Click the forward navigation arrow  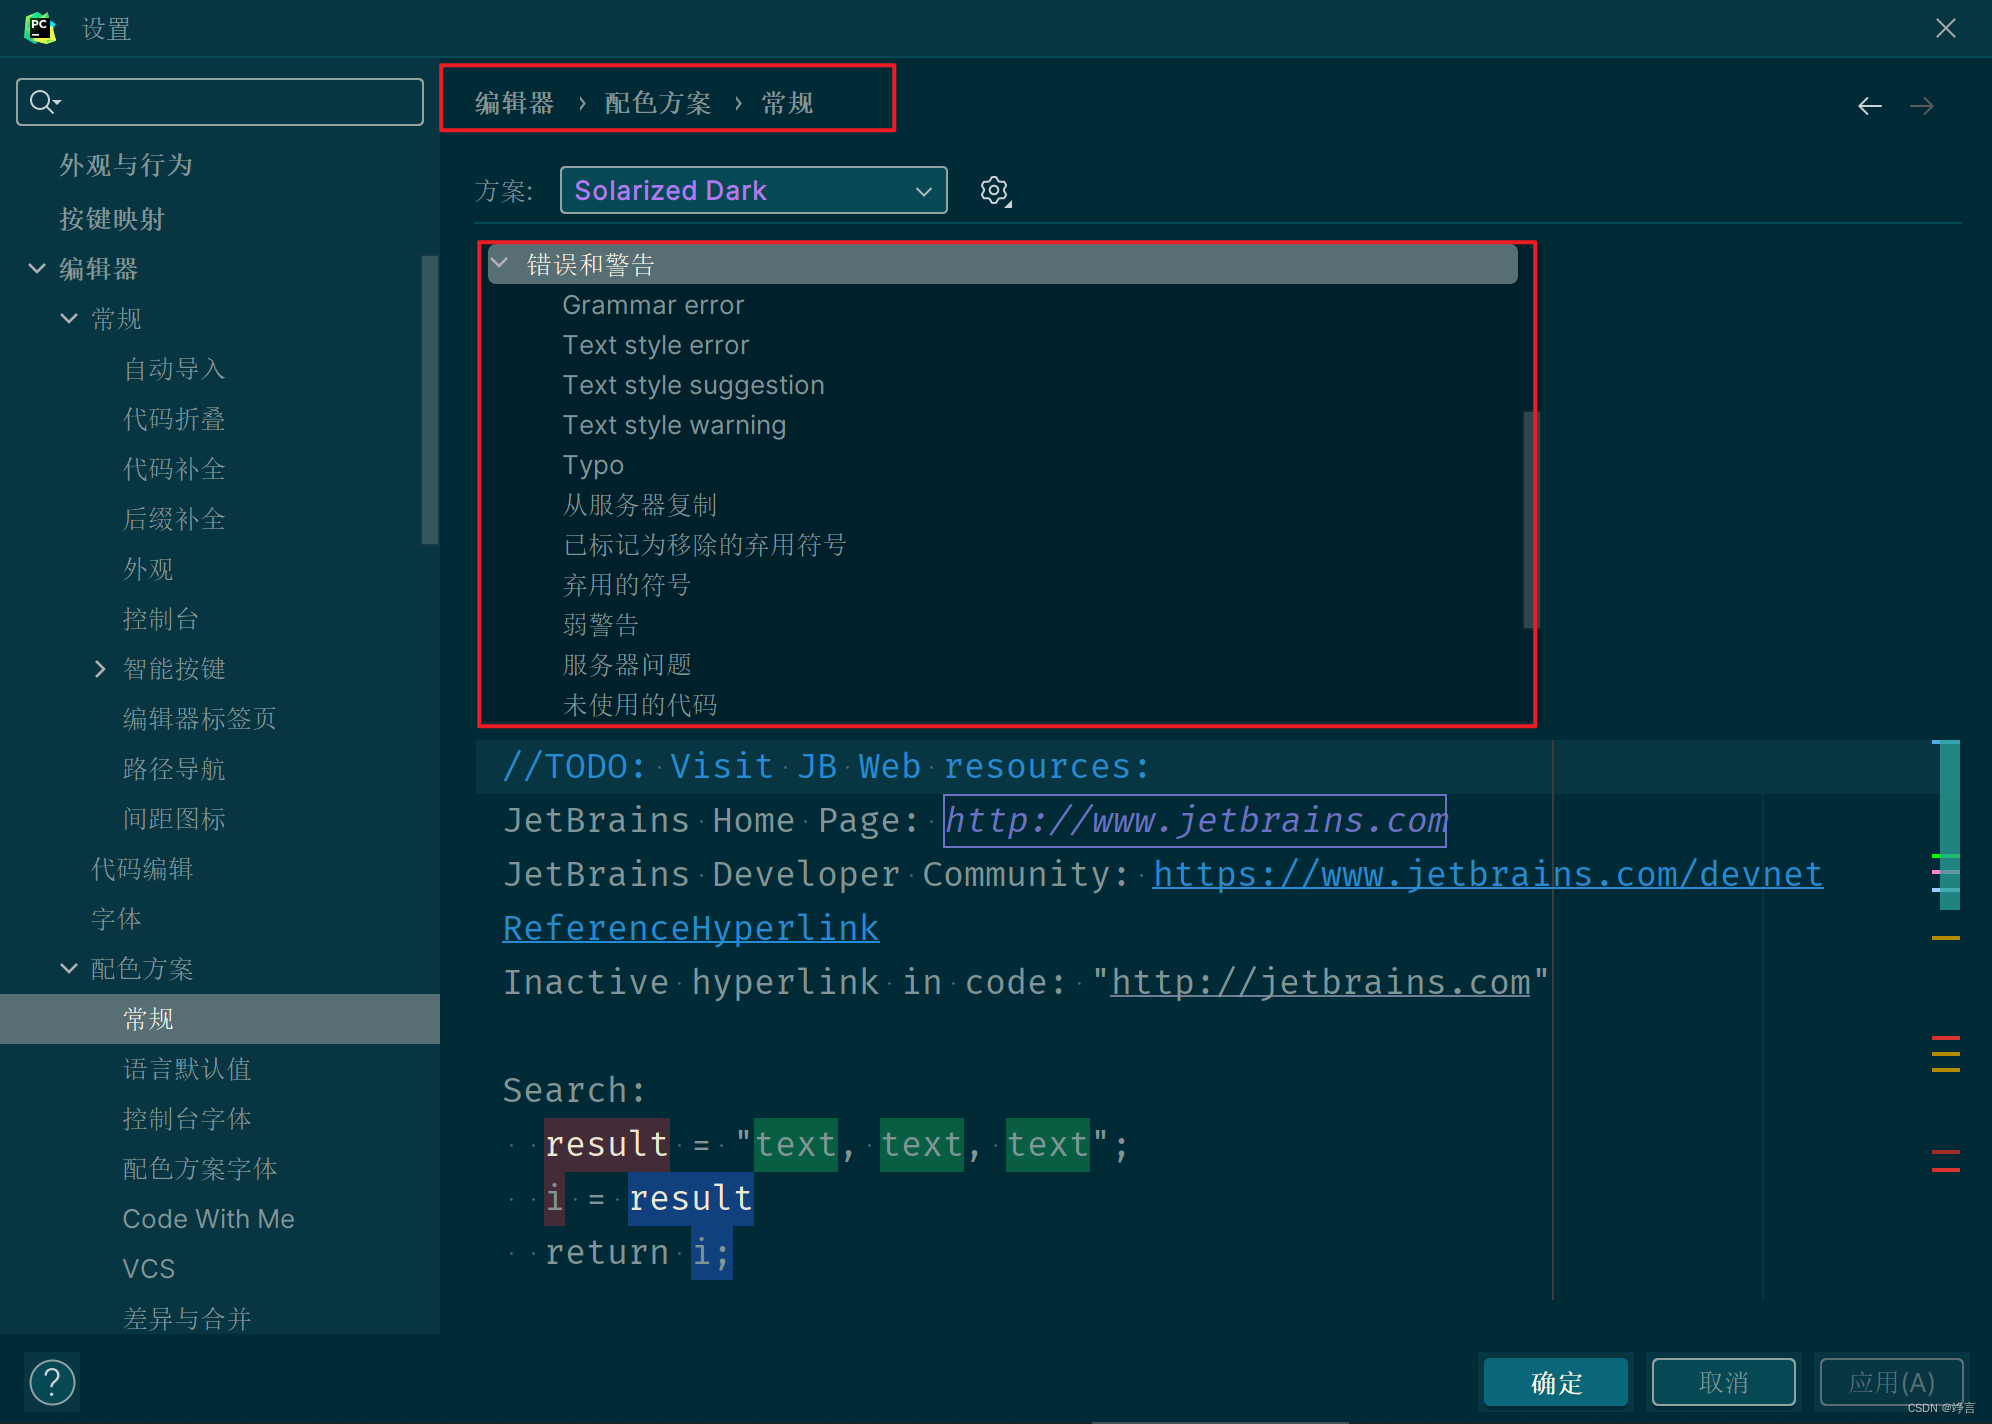[1921, 106]
